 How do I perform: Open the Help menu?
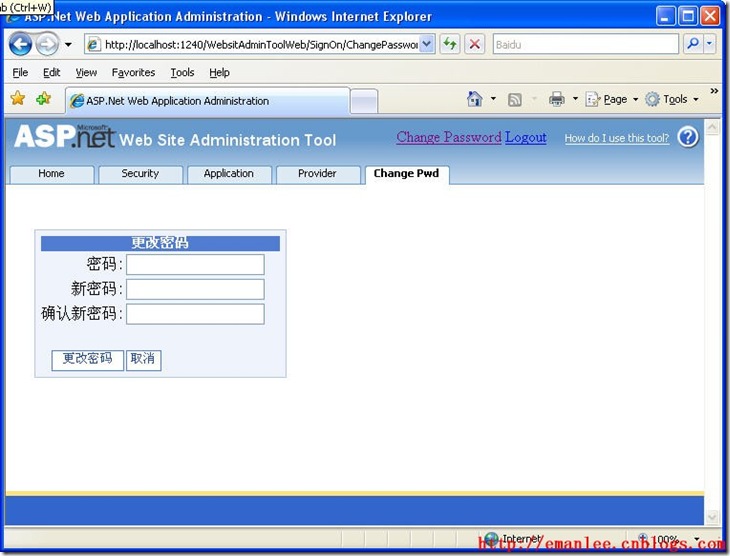pos(219,73)
